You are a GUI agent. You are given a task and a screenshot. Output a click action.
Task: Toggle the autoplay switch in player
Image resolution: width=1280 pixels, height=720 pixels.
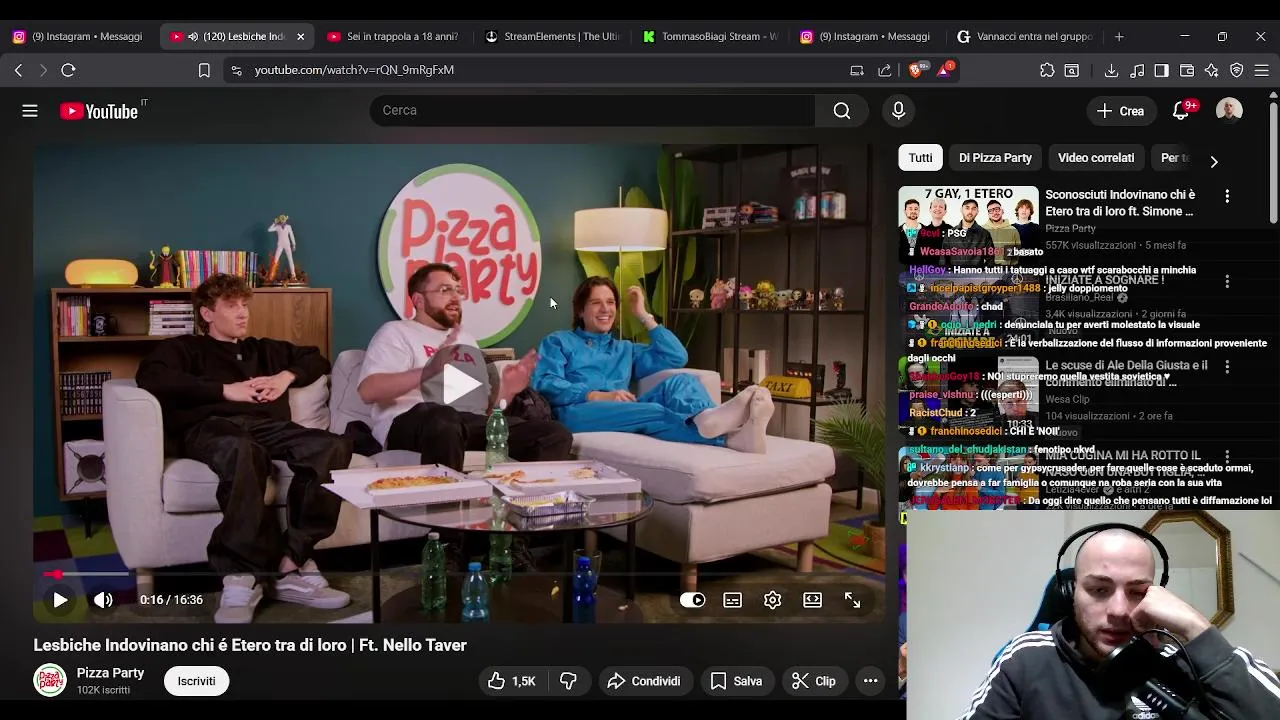[x=692, y=600]
